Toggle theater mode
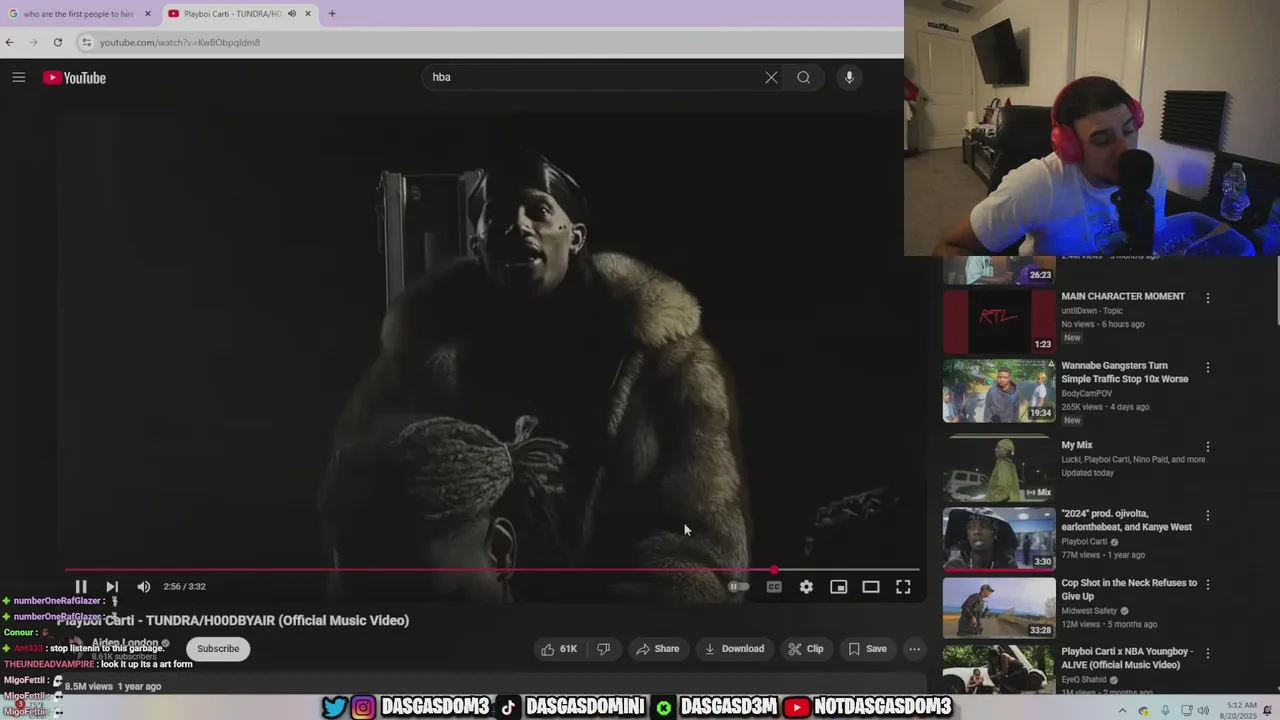1280x720 pixels. click(x=871, y=587)
